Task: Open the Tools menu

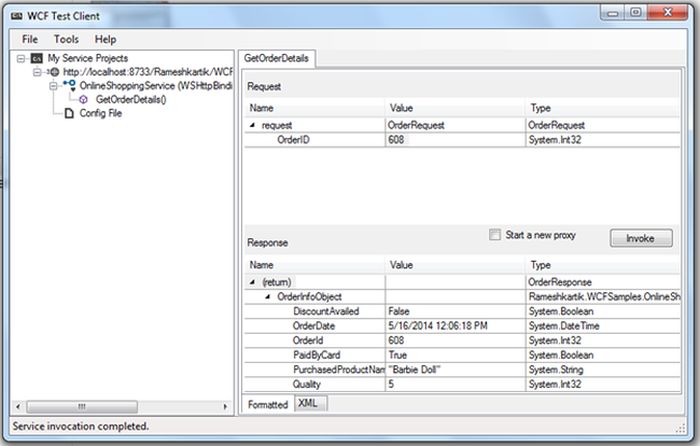Action: 66,39
